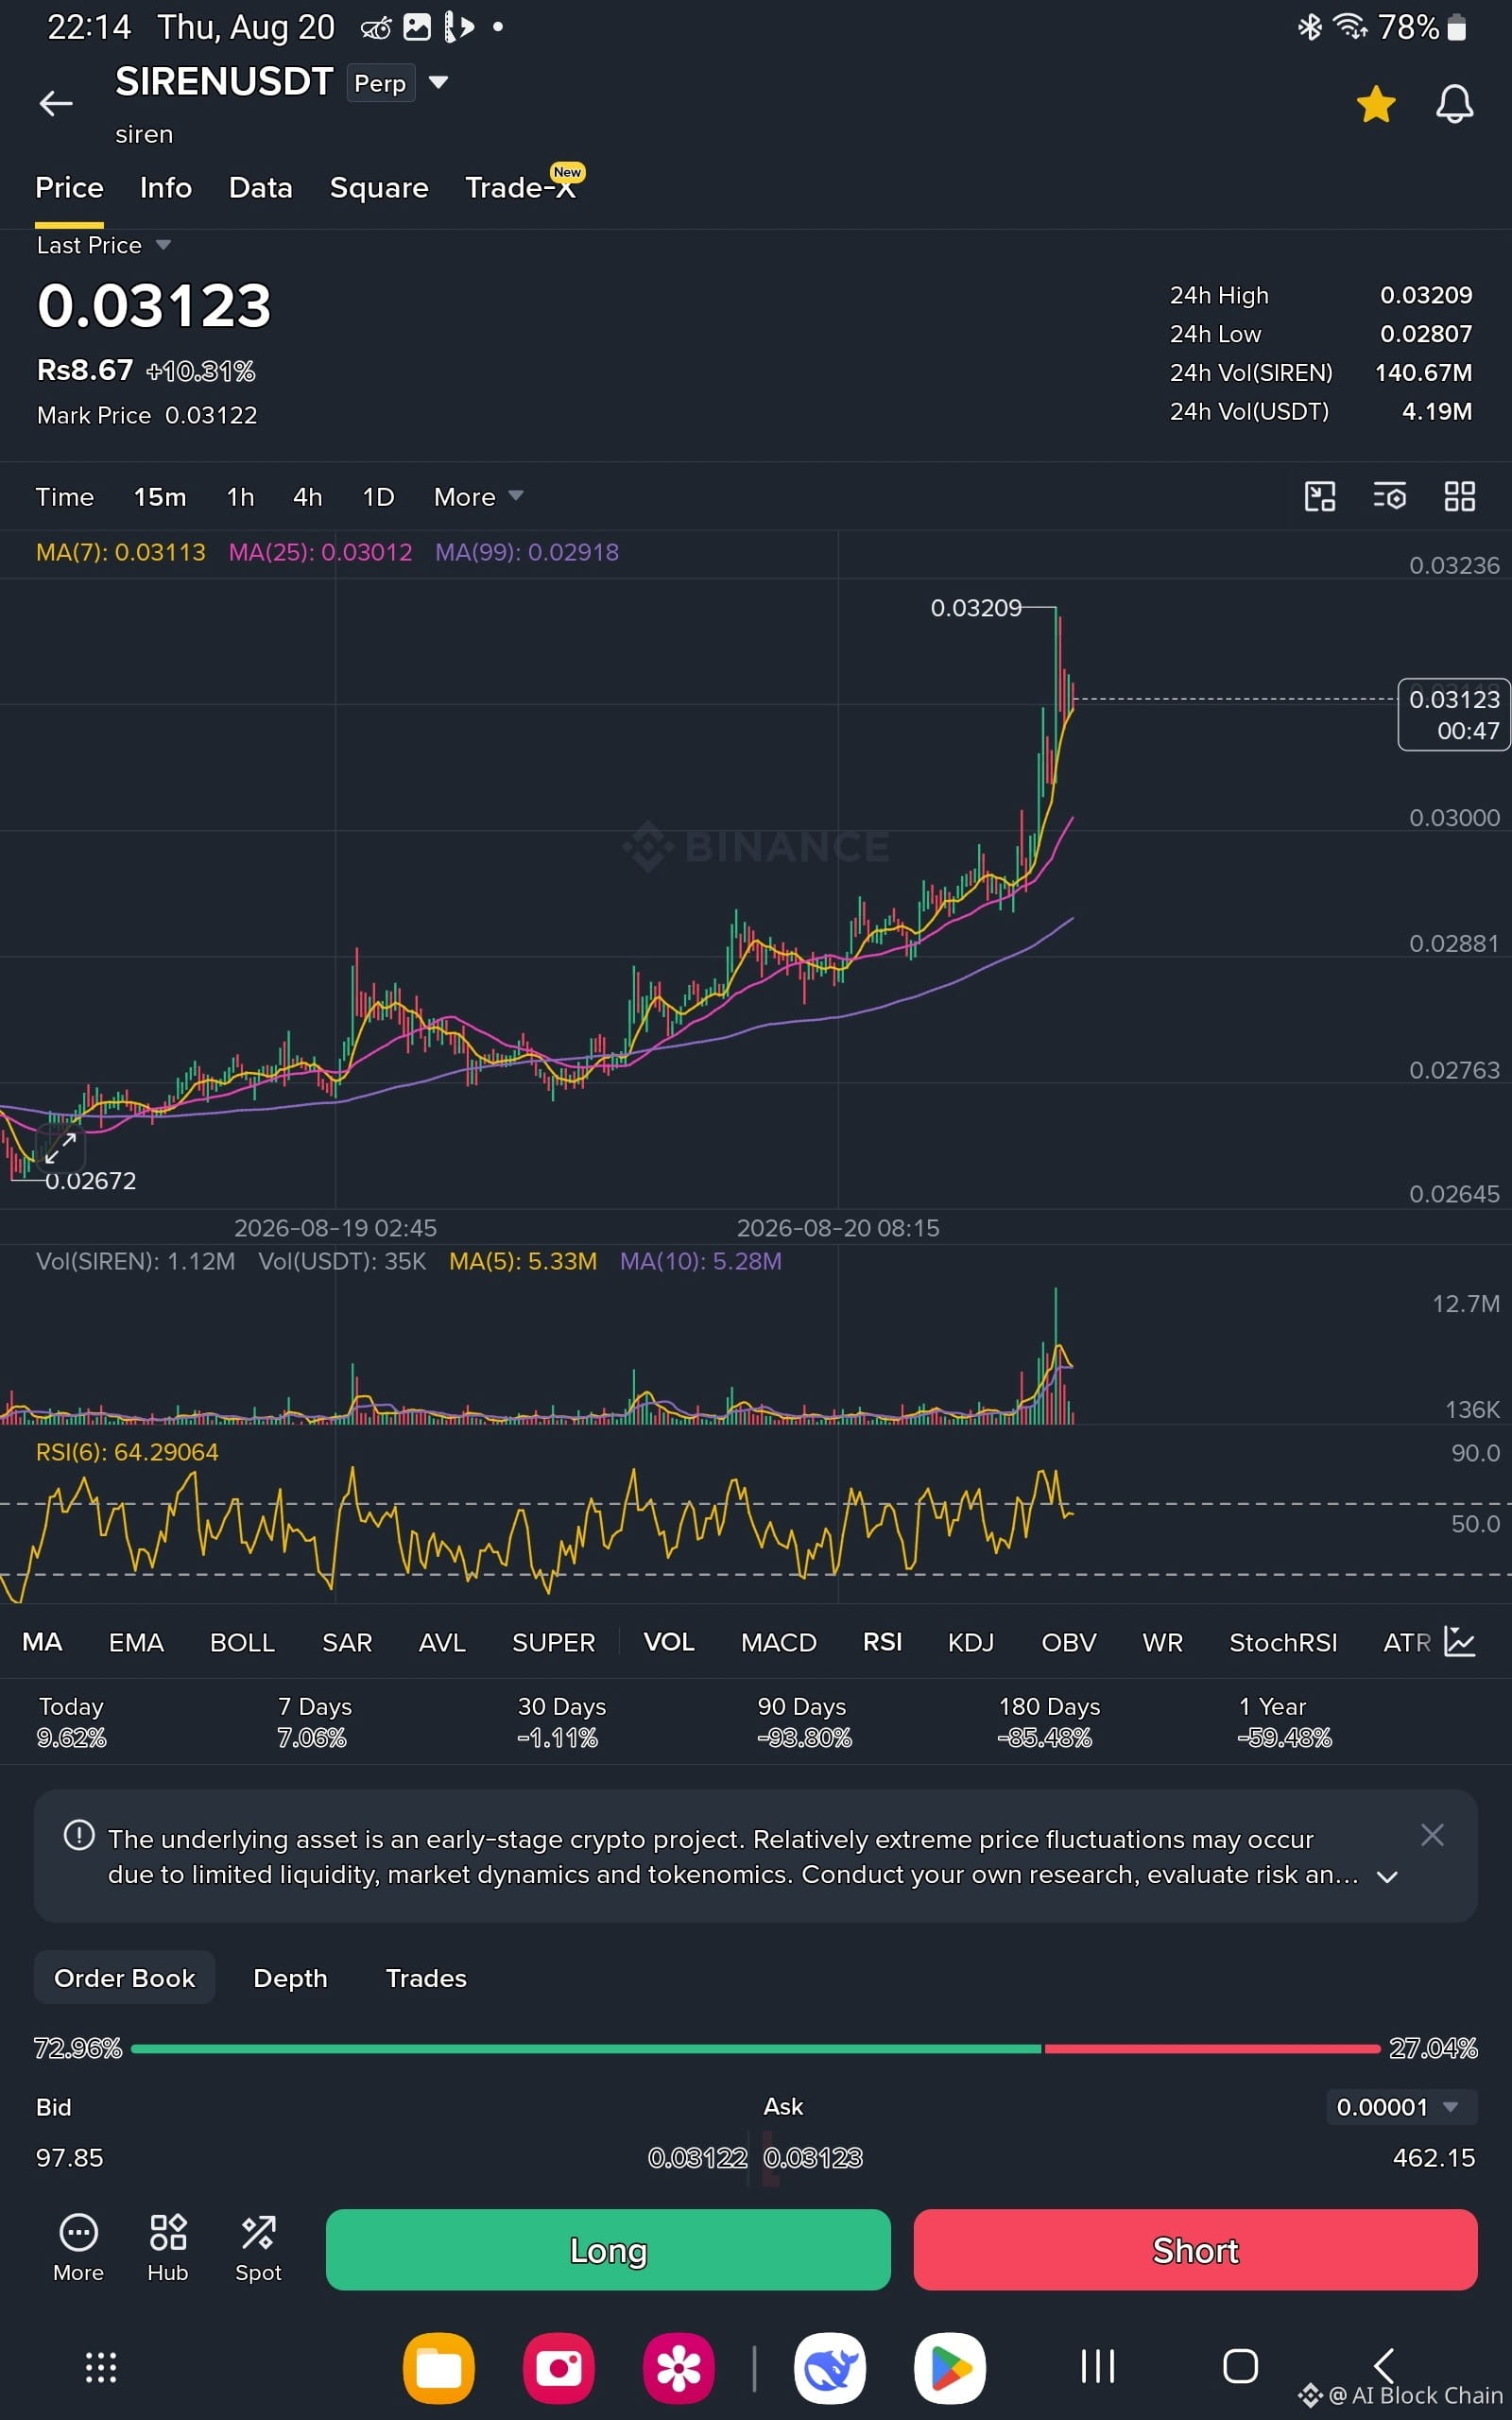
Task: Tap the green Long button
Action: click(x=608, y=2249)
